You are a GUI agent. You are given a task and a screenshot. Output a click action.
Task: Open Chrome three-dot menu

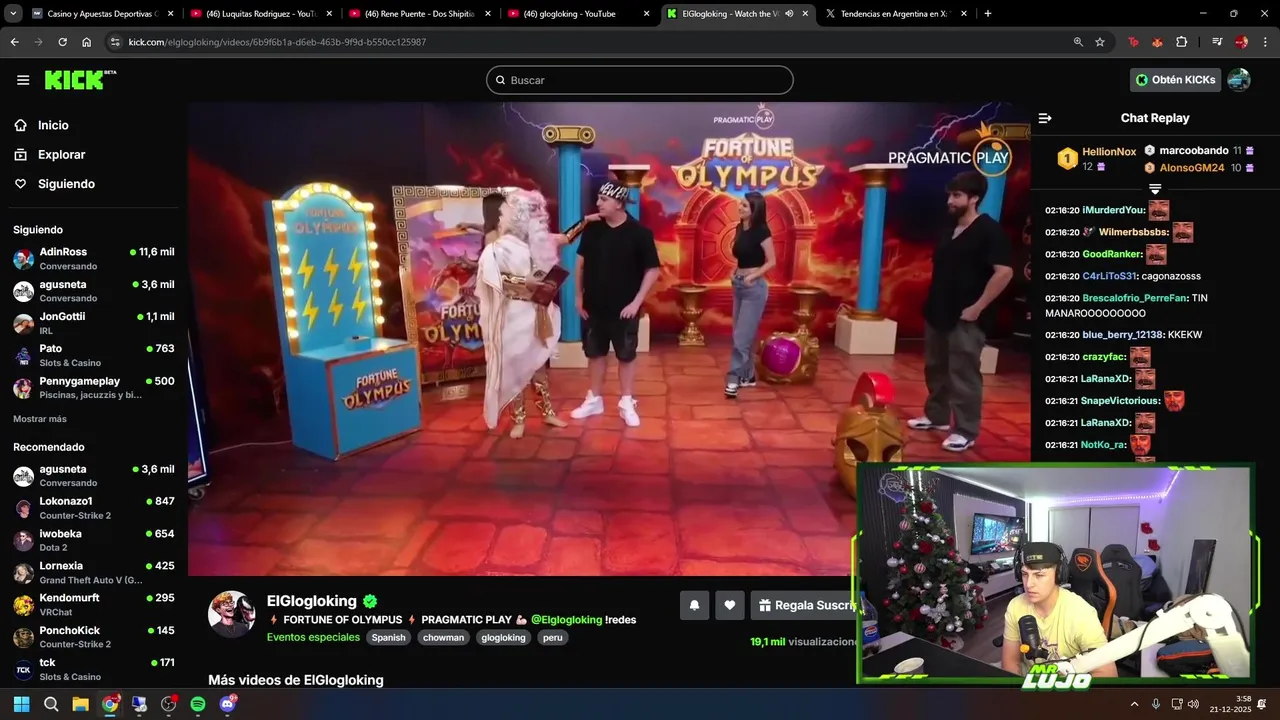pyautogui.click(x=1264, y=42)
